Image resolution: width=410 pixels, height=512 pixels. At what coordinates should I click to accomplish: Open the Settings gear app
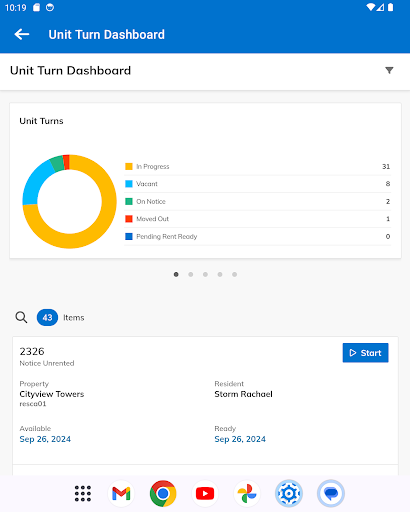coord(289,493)
